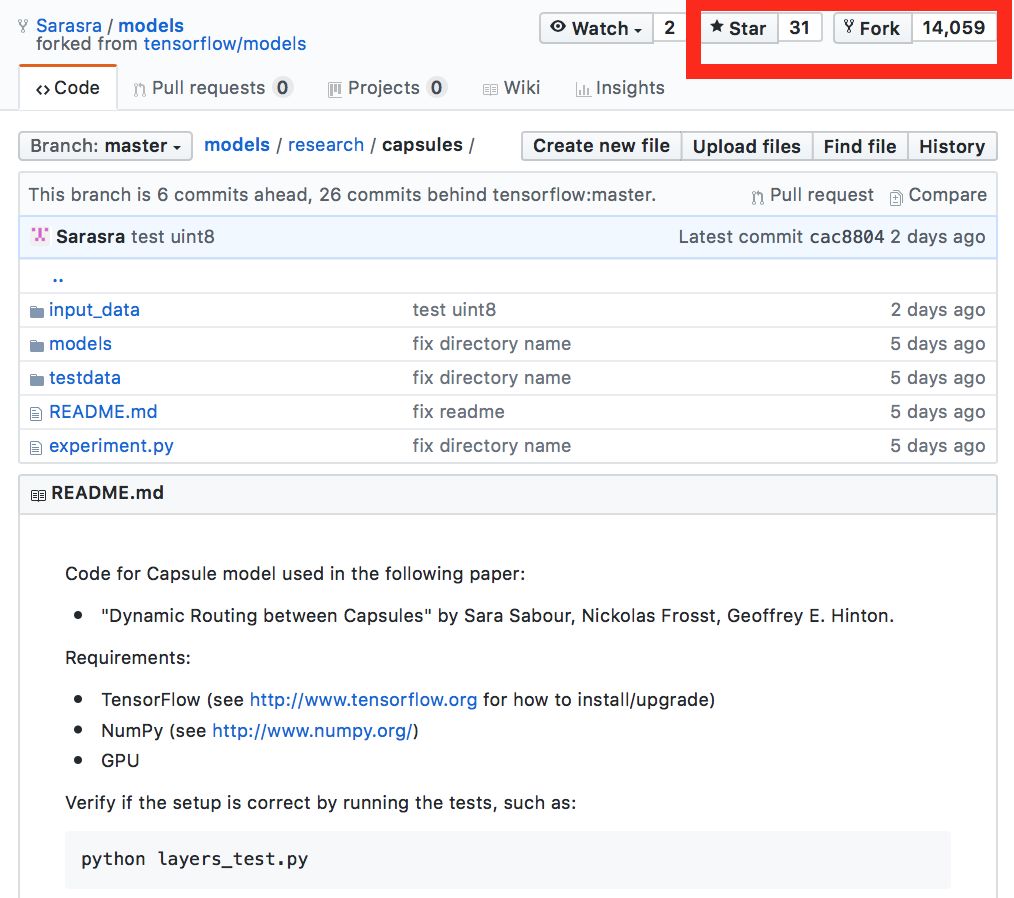Navigate to parent directory via double-dot link

click(58, 277)
